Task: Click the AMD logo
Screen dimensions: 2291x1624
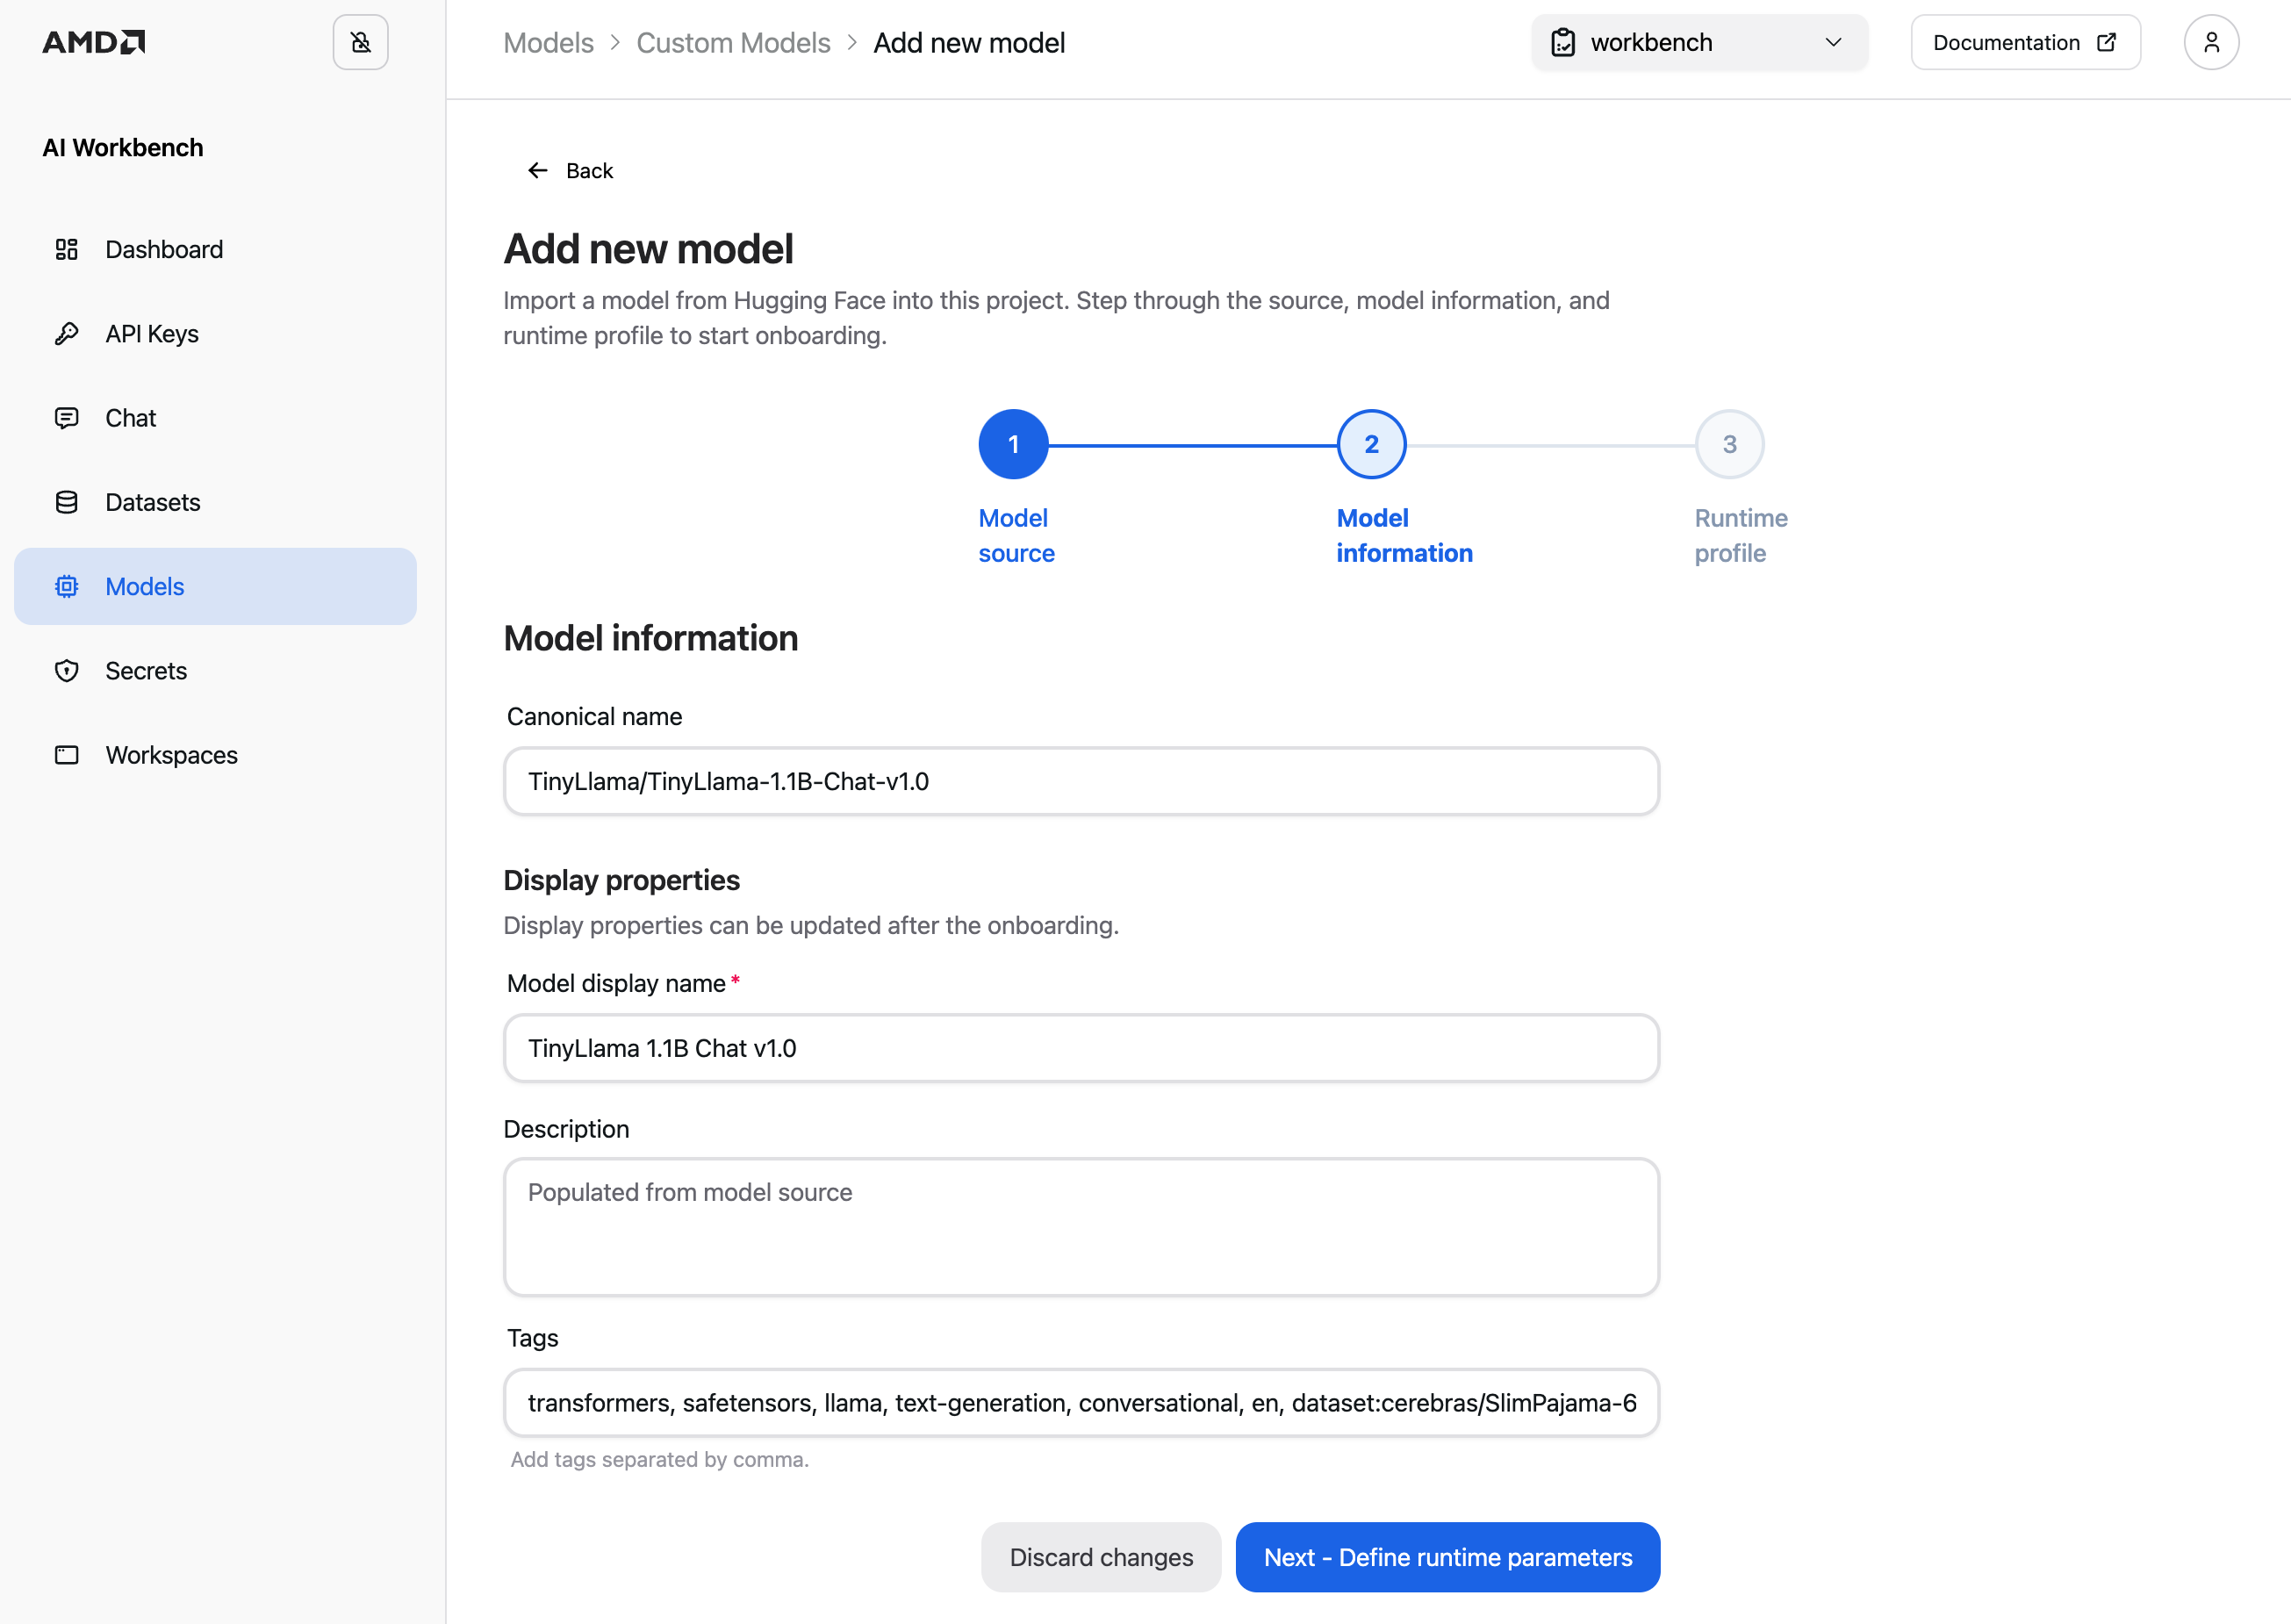Action: pos(94,42)
